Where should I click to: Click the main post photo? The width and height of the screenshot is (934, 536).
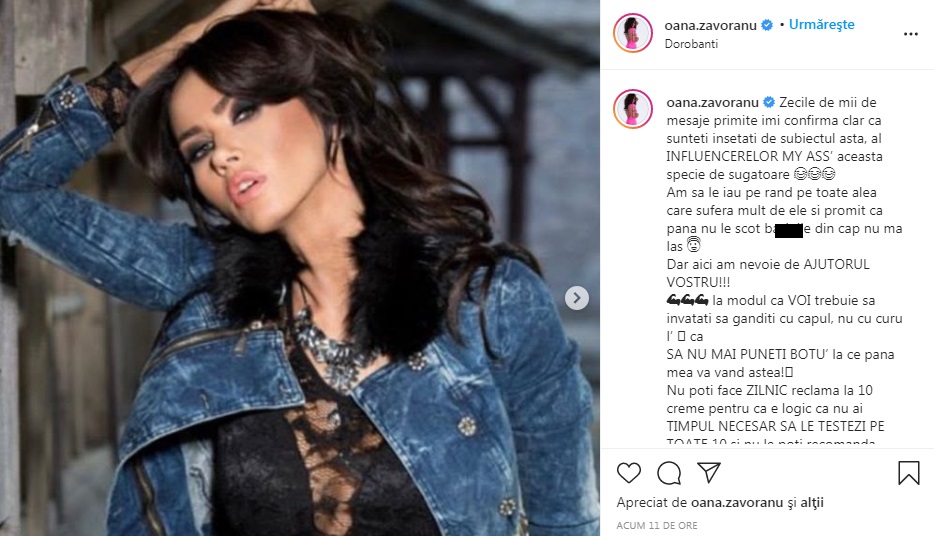[300, 268]
